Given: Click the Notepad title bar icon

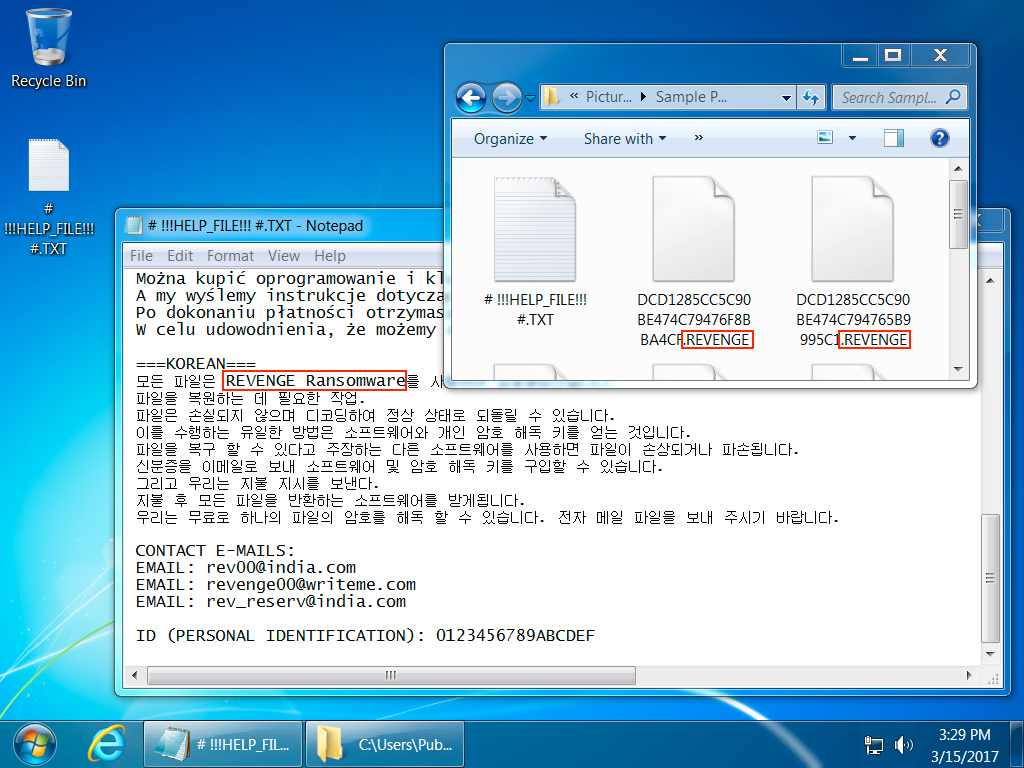Looking at the screenshot, I should tap(133, 225).
